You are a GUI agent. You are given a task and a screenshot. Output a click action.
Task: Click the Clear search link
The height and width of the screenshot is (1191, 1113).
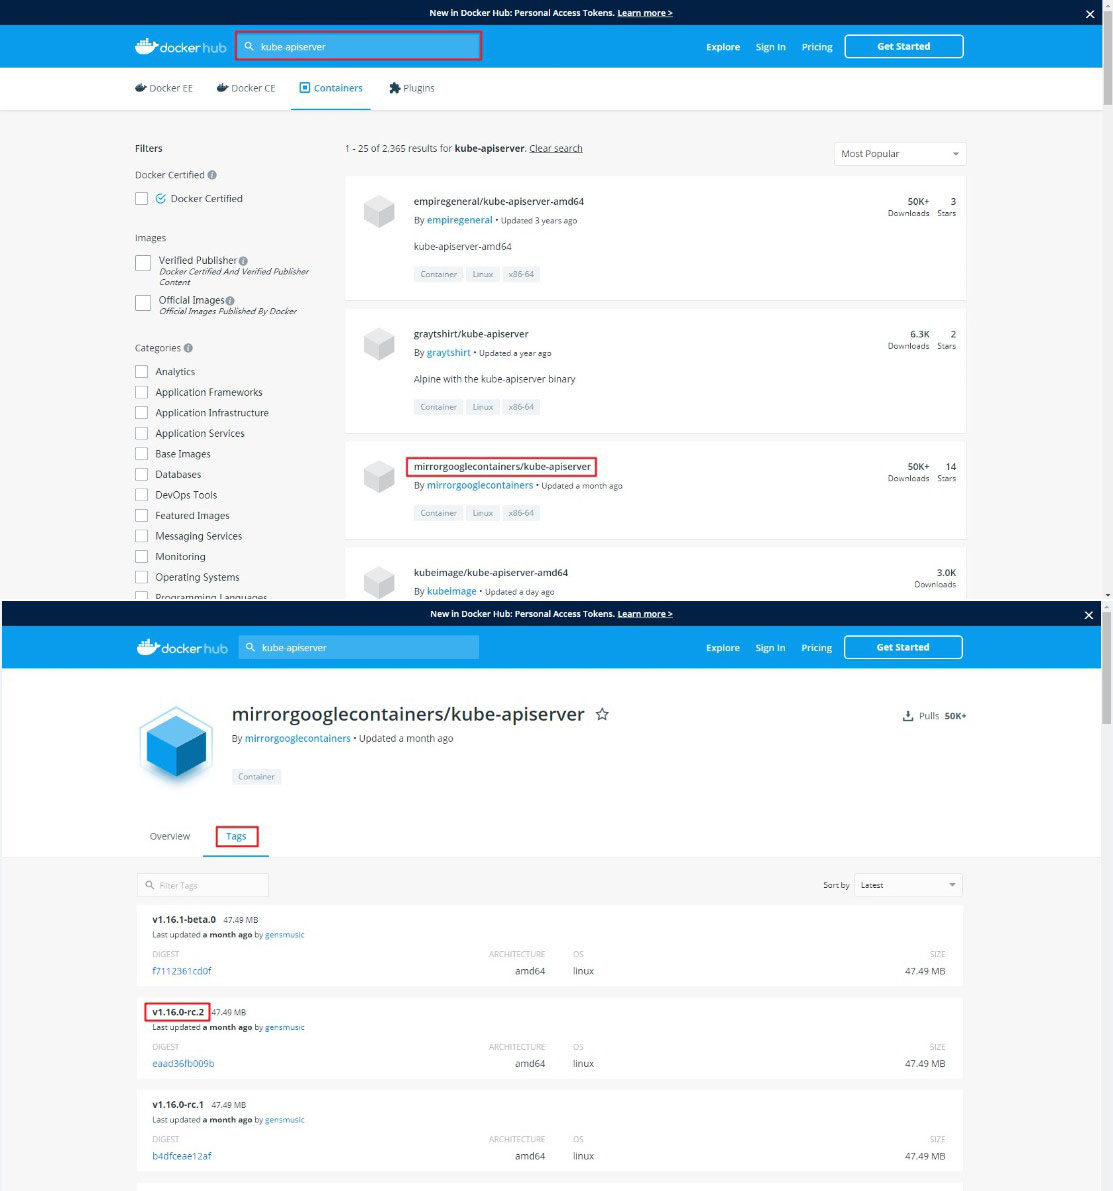click(555, 148)
